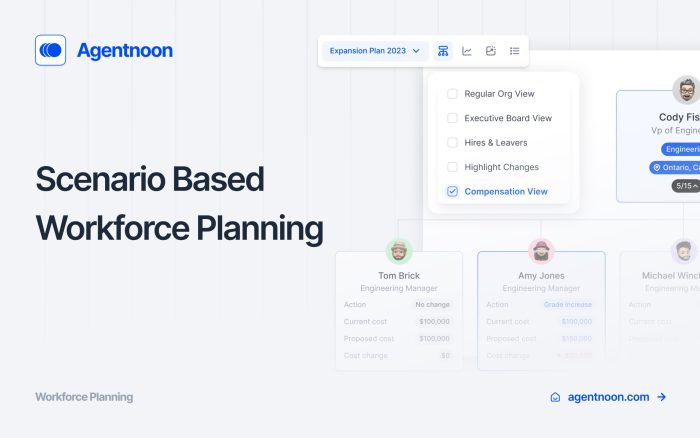Click the Scenario Based headline text
Image resolution: width=700 pixels, height=438 pixels.
[150, 179]
